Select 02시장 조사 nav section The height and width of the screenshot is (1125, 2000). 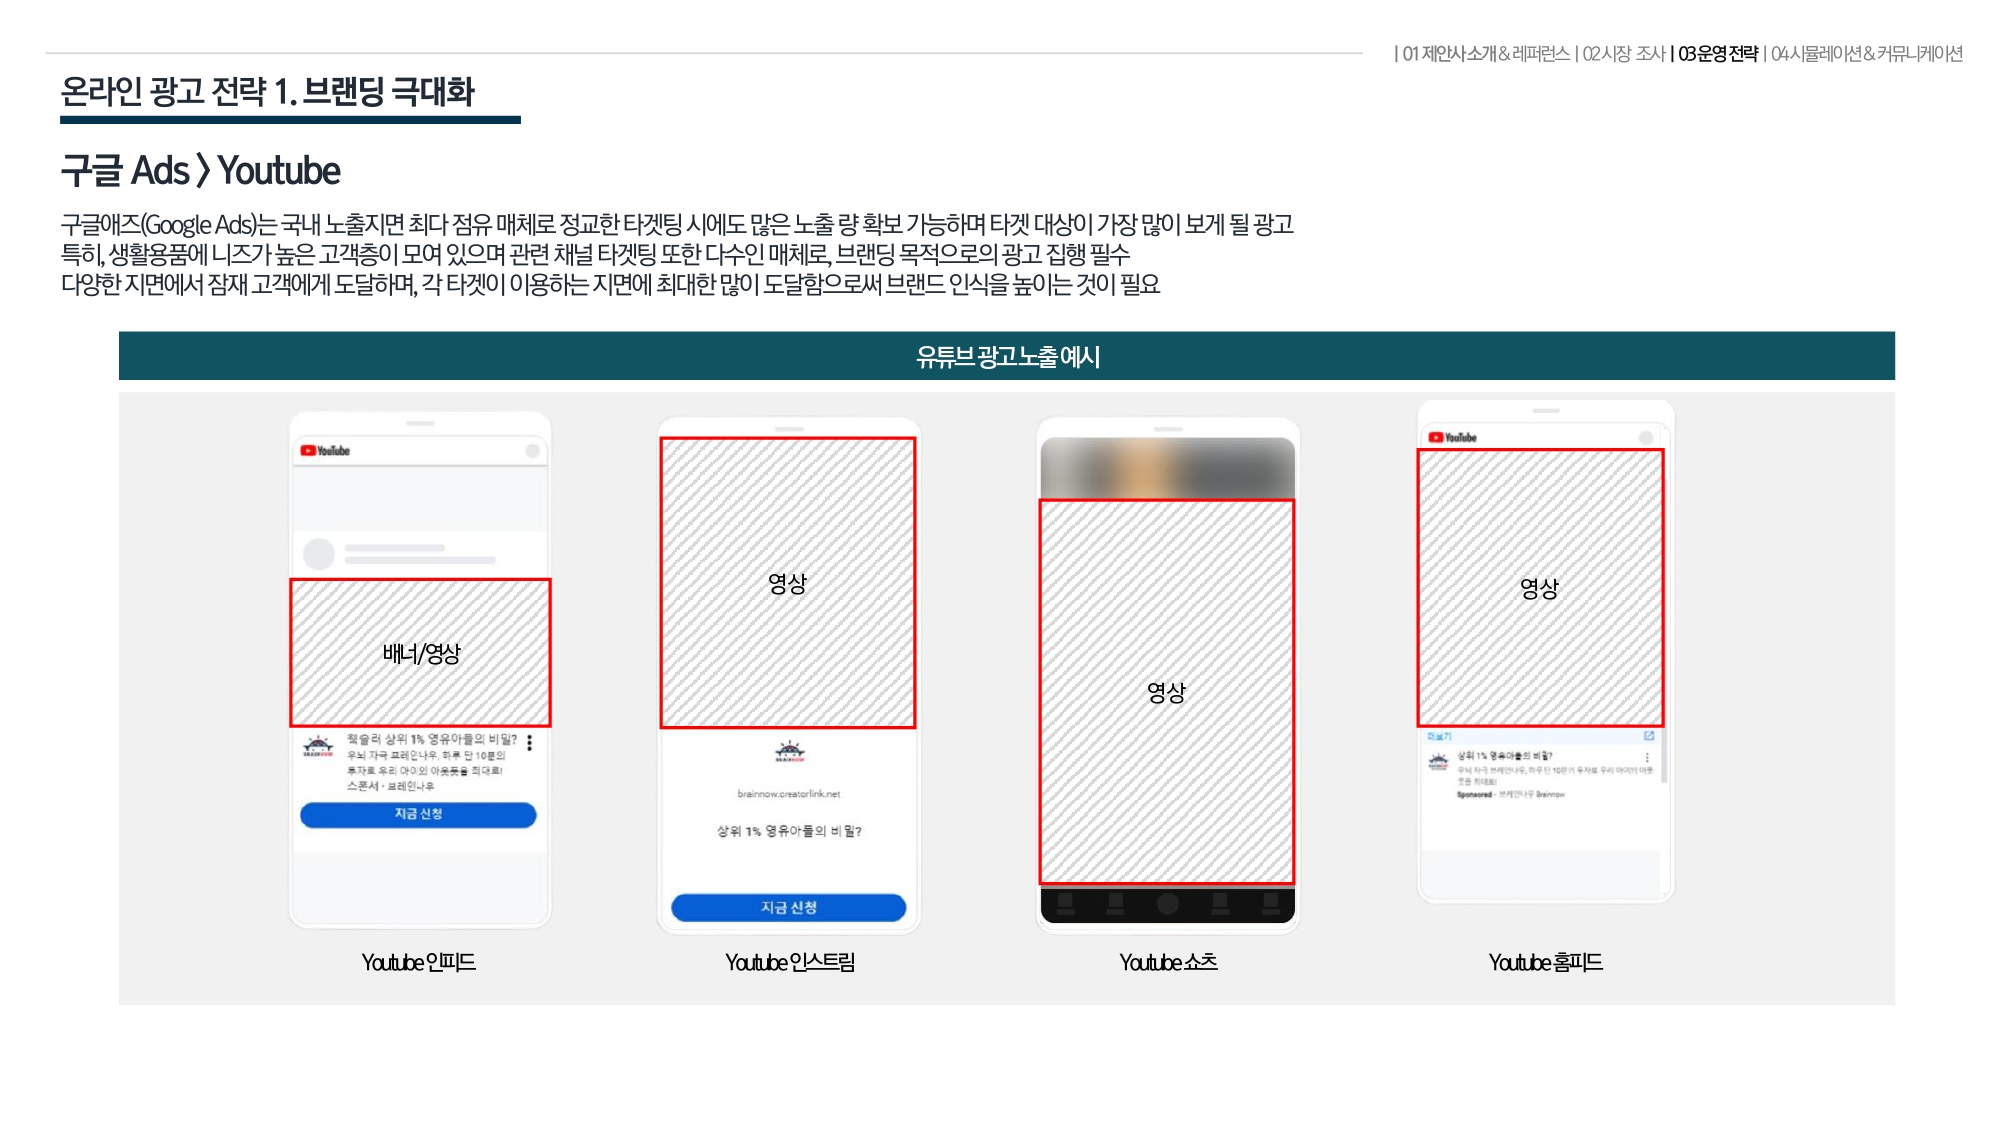(1623, 54)
